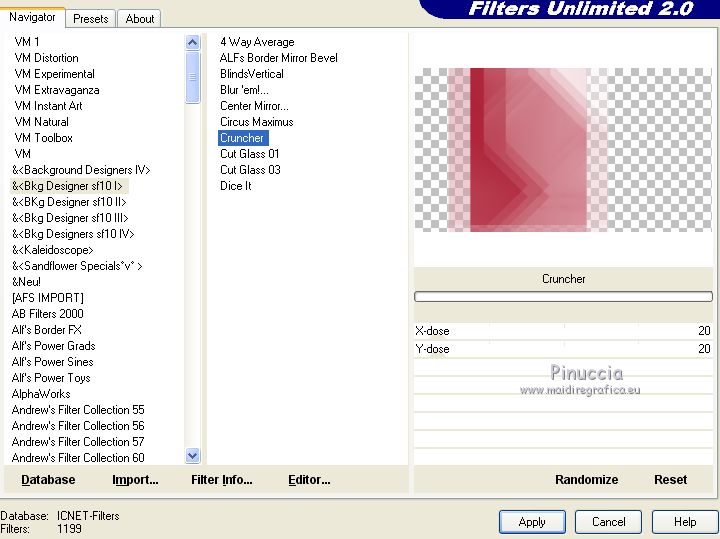This screenshot has height=539, width=720.
Task: Select VM Toolbox category
Action: 43,138
